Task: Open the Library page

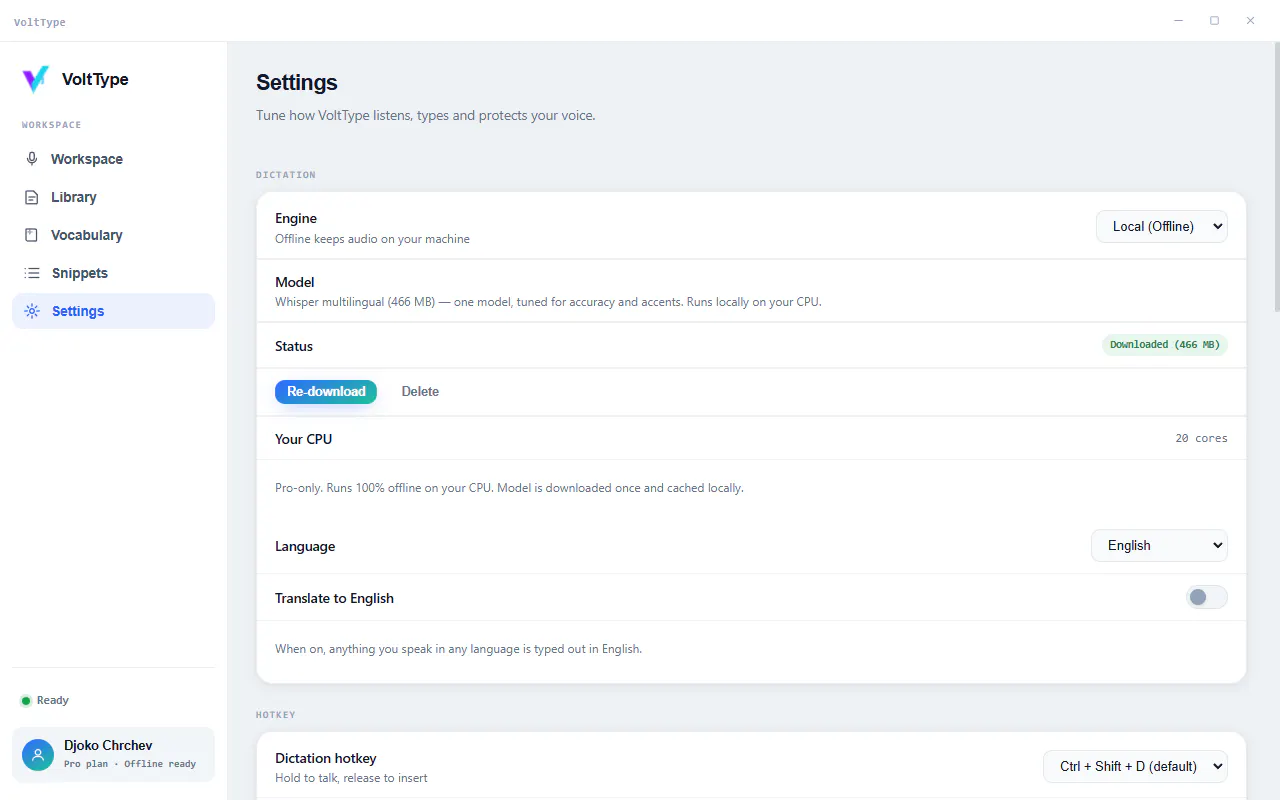Action: (113, 197)
